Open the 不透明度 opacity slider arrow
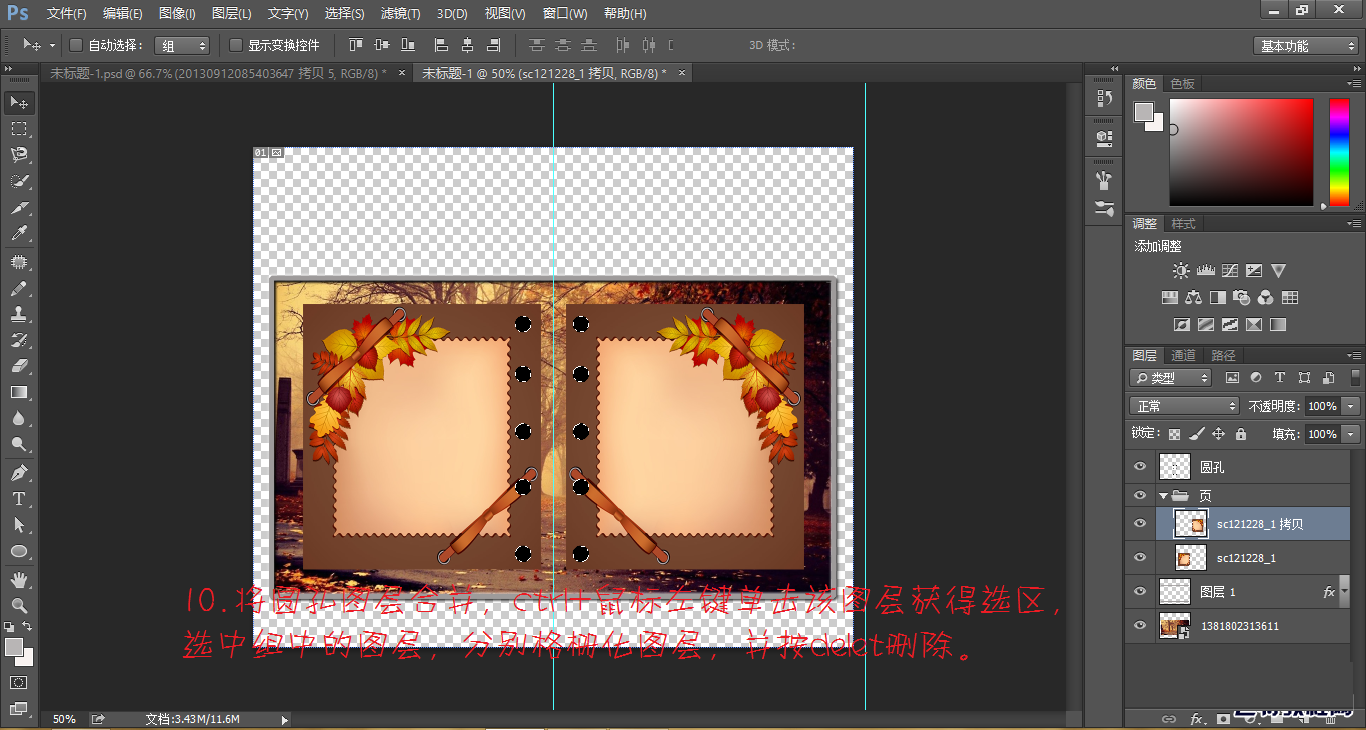This screenshot has height=730, width=1366. (1352, 406)
